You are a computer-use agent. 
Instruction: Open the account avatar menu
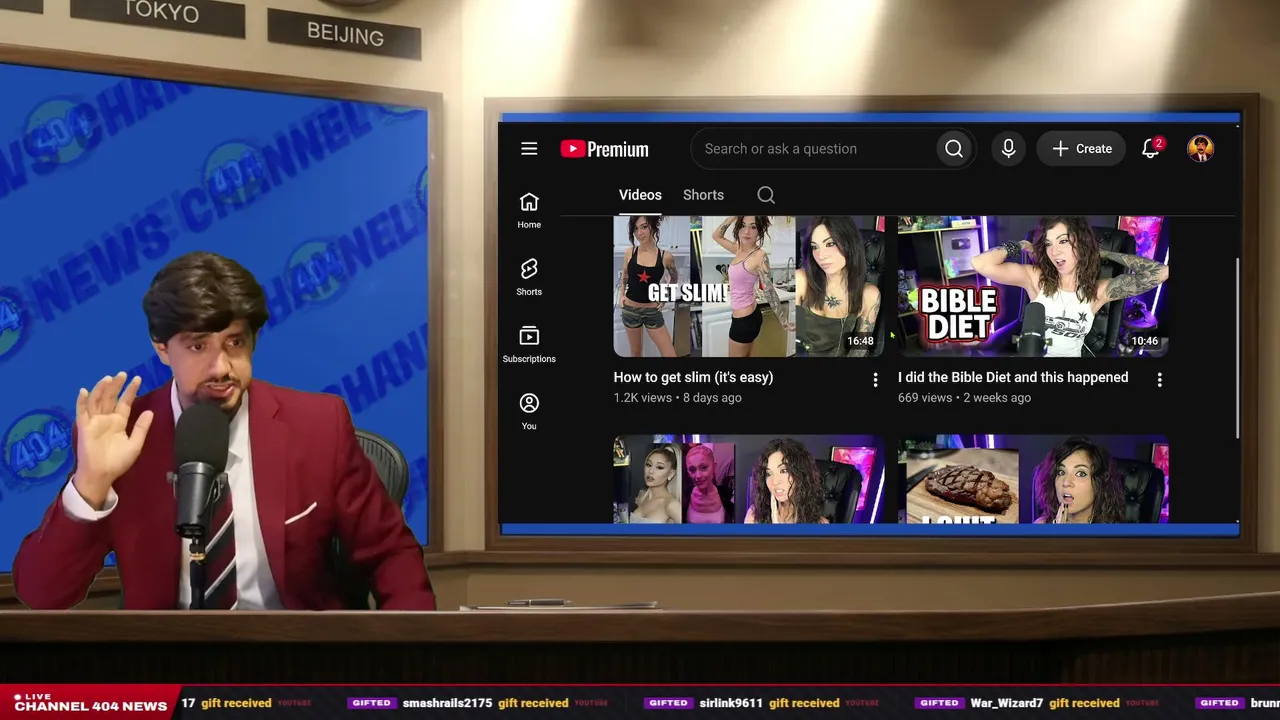tap(1200, 149)
